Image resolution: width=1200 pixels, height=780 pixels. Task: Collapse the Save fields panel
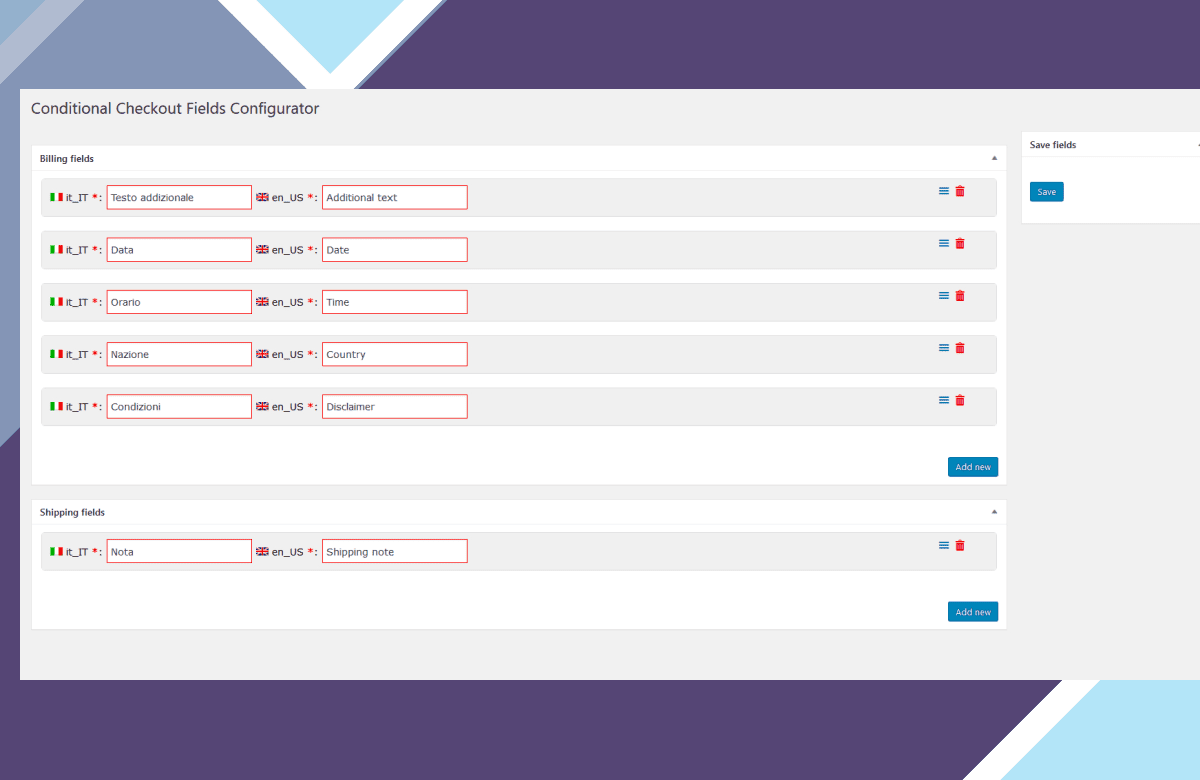coord(1197,145)
